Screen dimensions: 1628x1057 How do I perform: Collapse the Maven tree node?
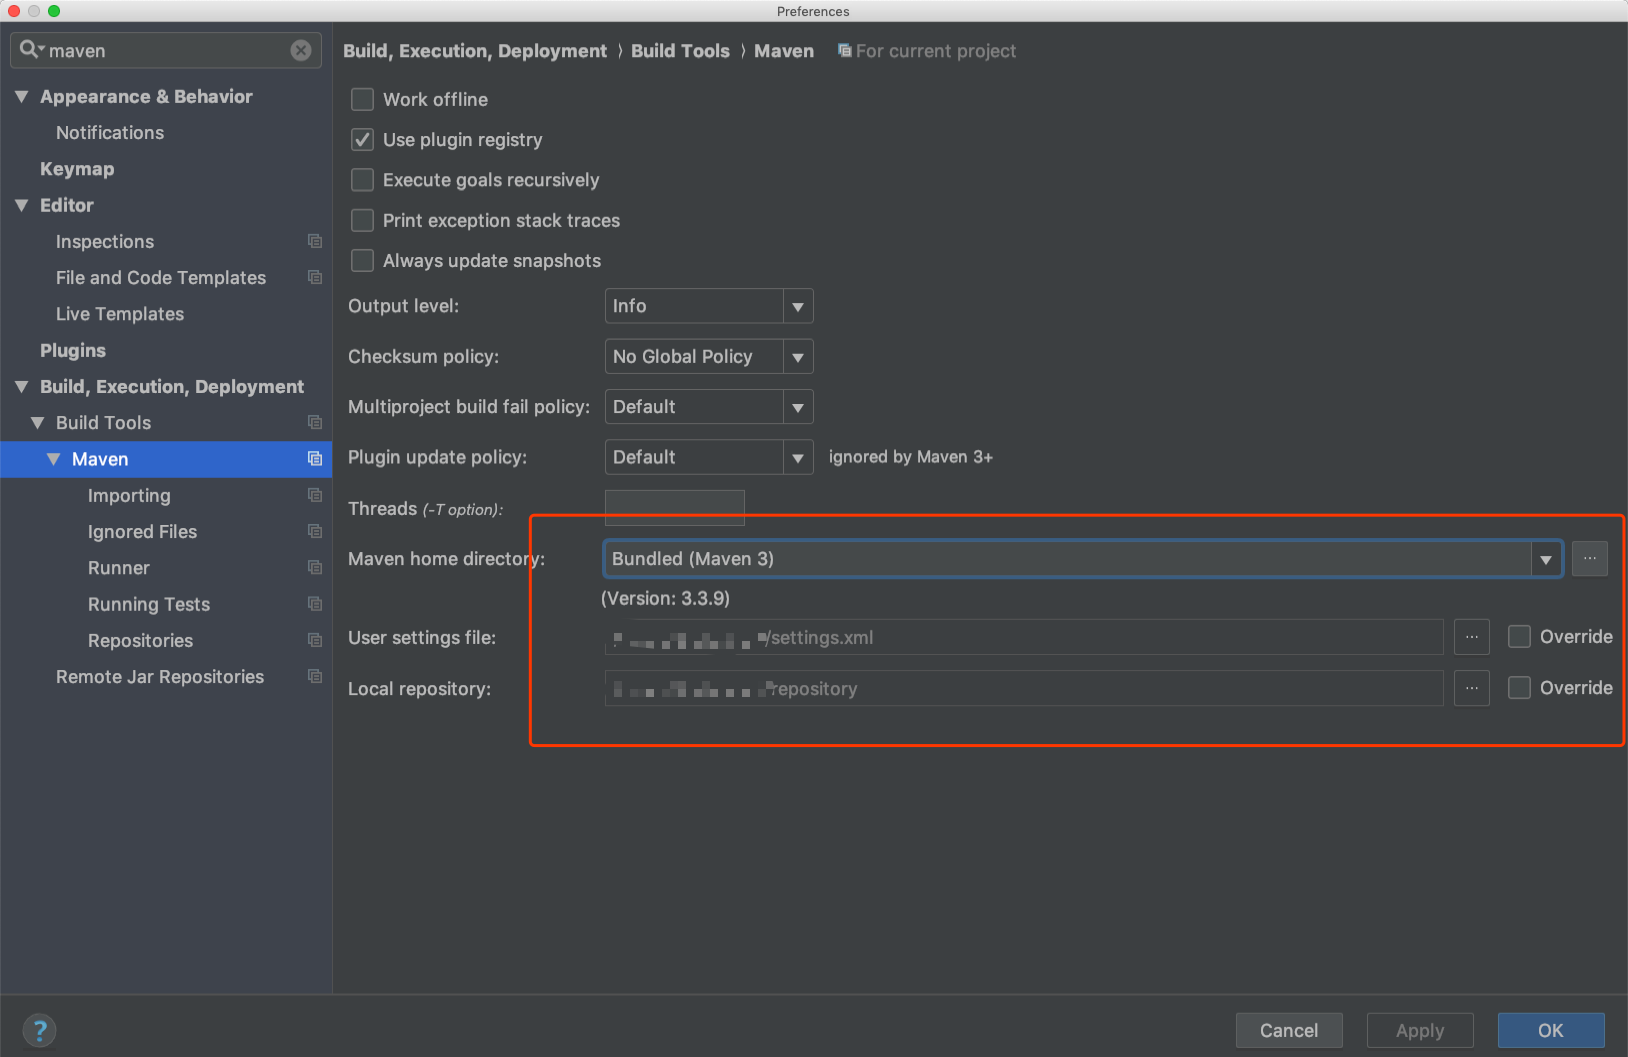tap(53, 459)
